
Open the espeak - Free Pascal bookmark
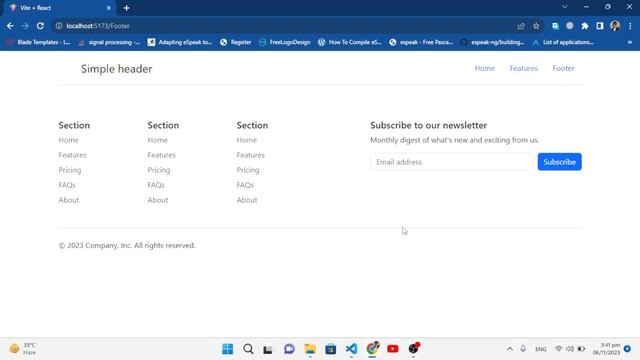(x=421, y=42)
